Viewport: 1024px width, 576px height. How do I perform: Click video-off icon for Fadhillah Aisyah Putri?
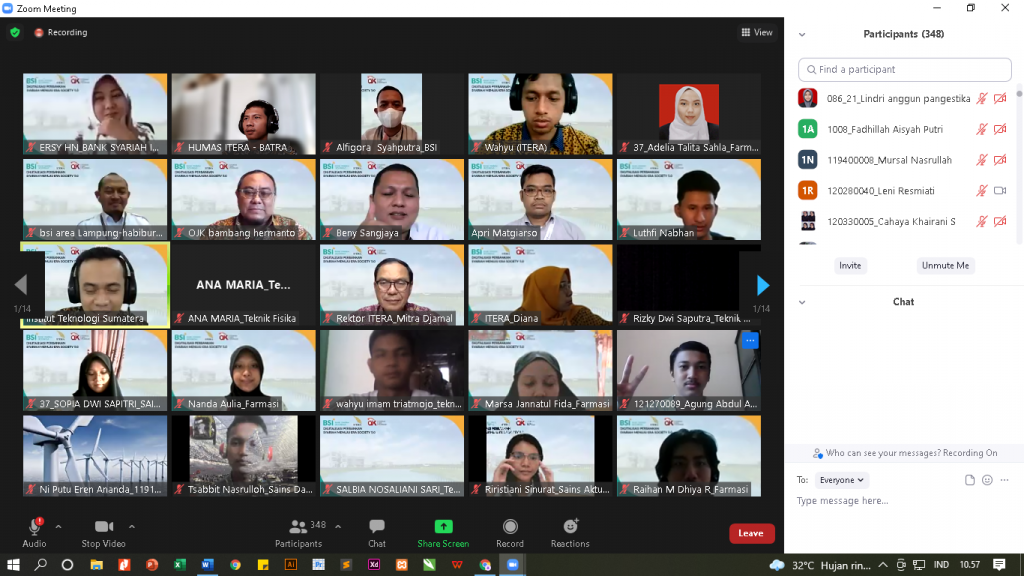tap(1000, 129)
